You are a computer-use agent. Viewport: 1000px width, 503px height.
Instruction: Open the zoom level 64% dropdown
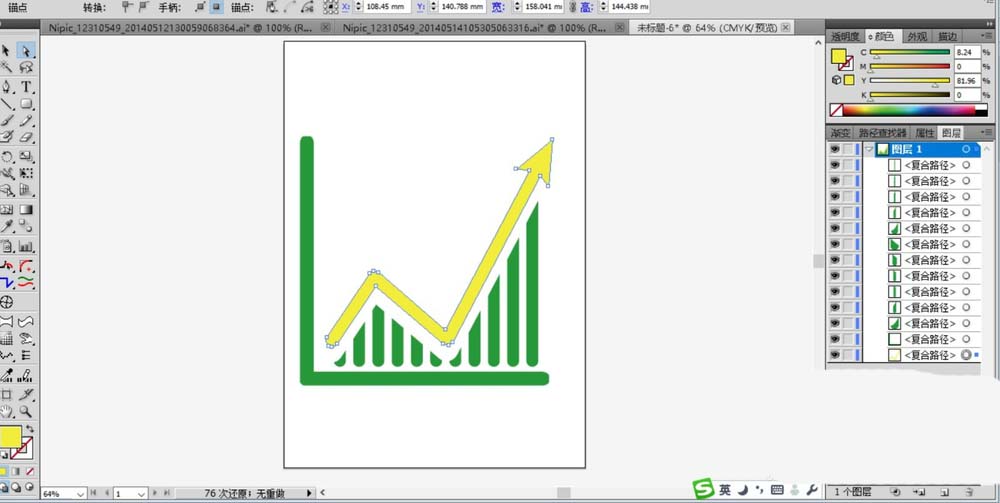(80, 493)
